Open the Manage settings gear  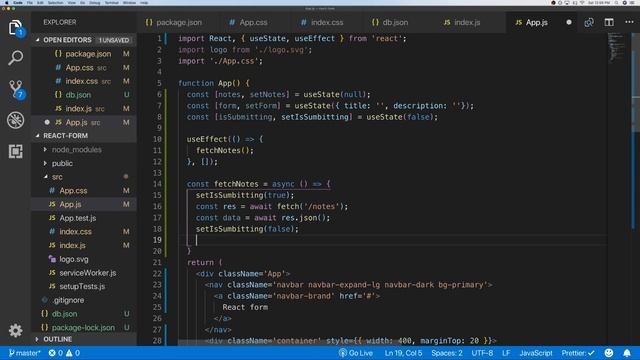pos(16,330)
